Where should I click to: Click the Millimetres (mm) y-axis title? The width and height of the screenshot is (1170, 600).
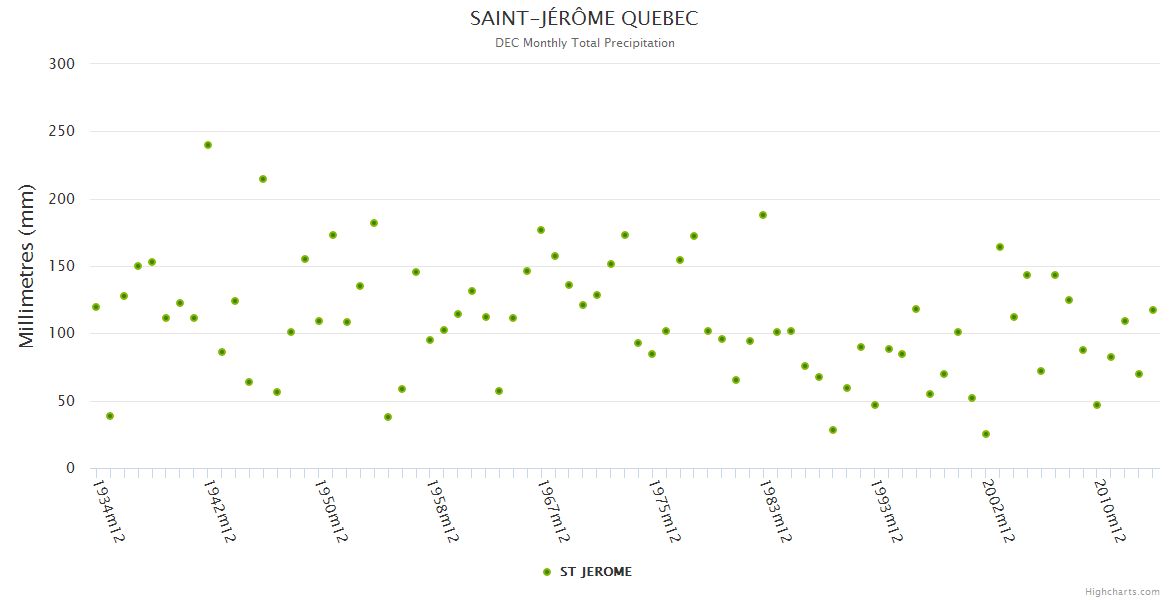(27, 266)
